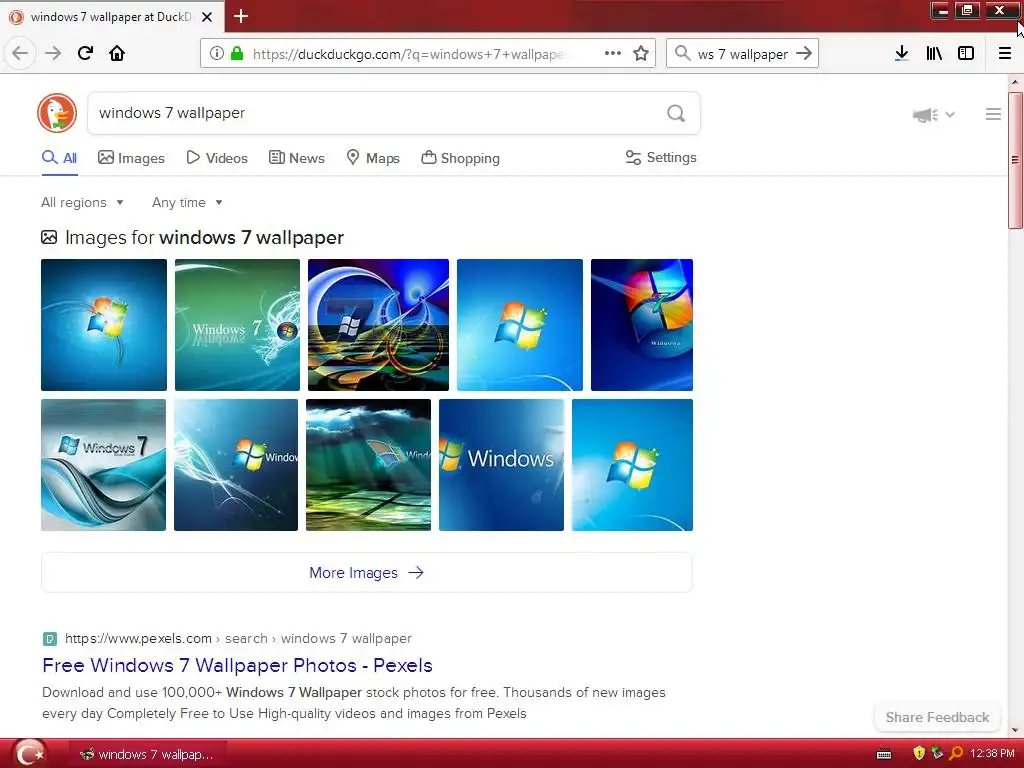Focus the browser search box
1024x768 pixels.
(743, 54)
